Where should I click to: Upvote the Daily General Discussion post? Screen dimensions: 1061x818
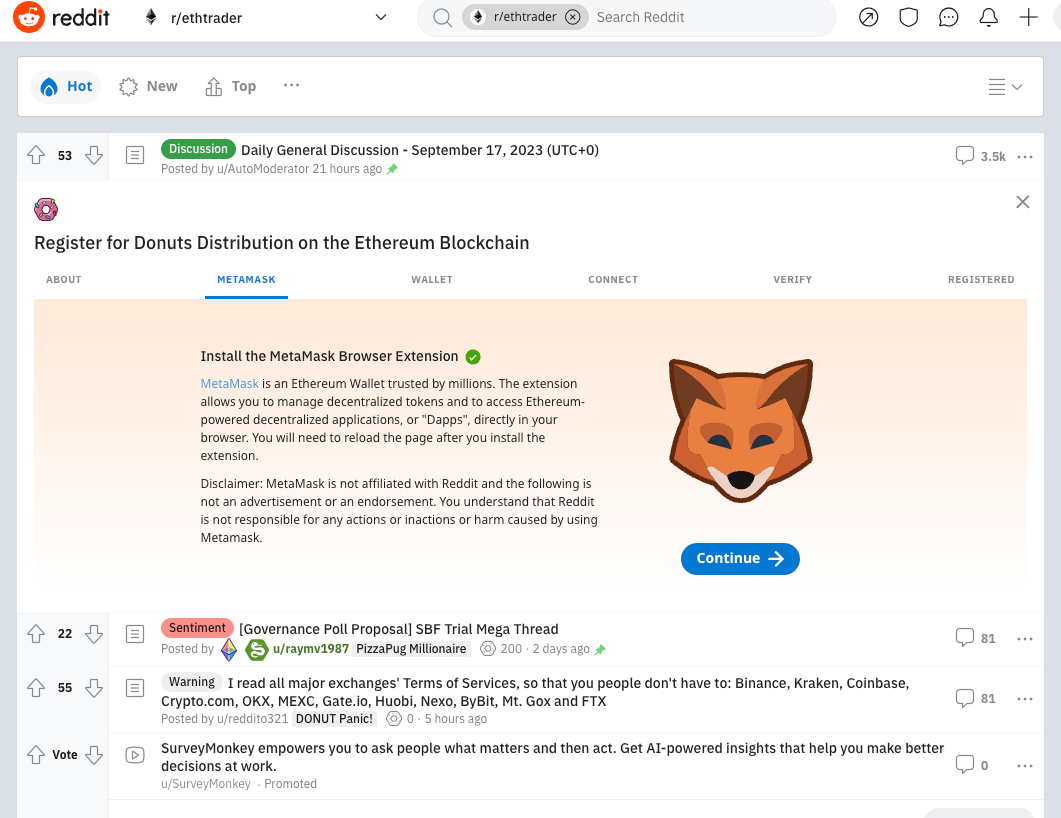(36, 156)
